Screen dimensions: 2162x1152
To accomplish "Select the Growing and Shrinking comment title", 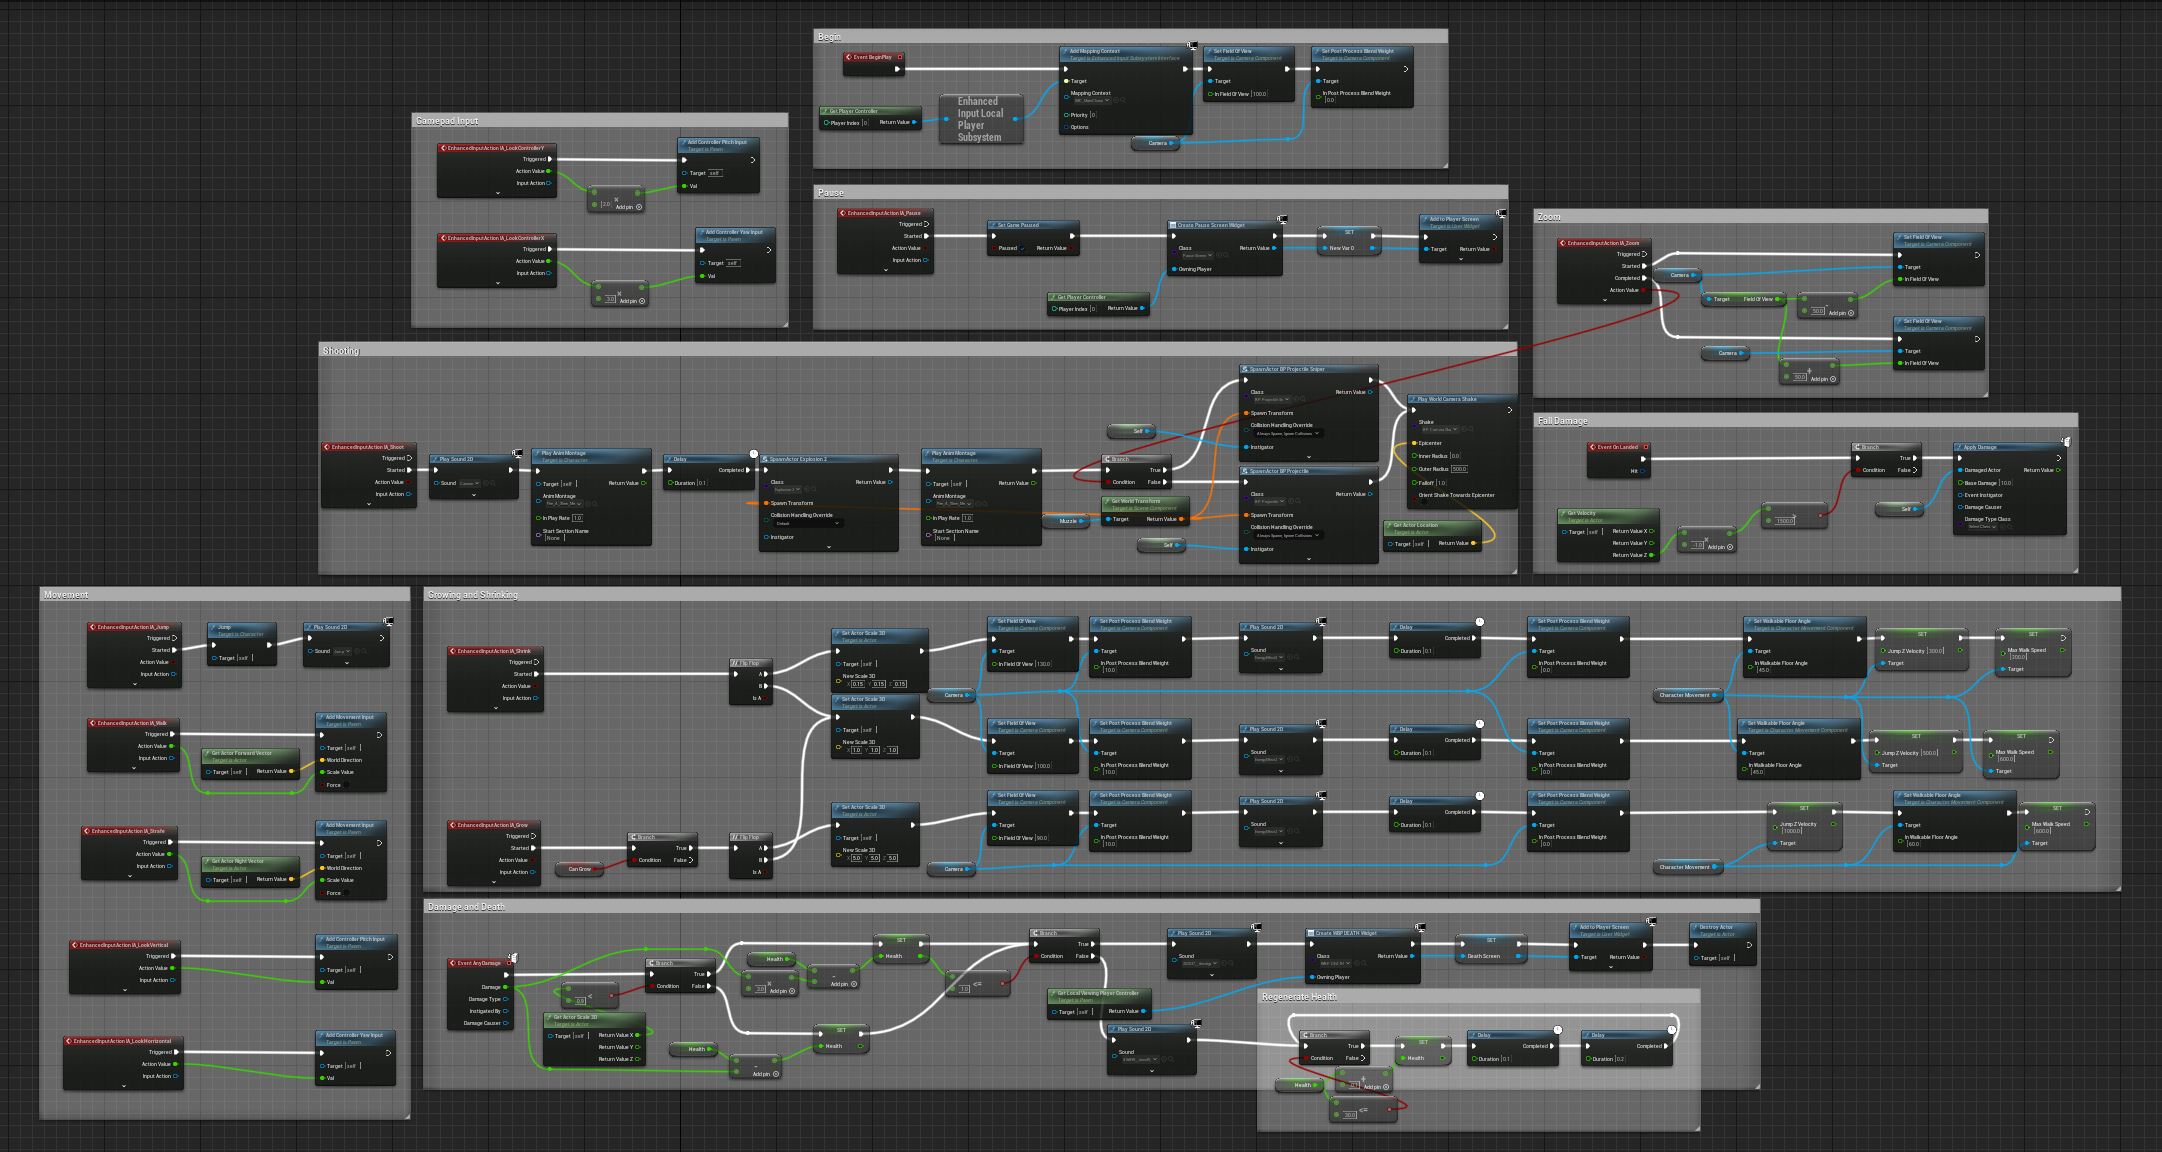I will click(473, 595).
